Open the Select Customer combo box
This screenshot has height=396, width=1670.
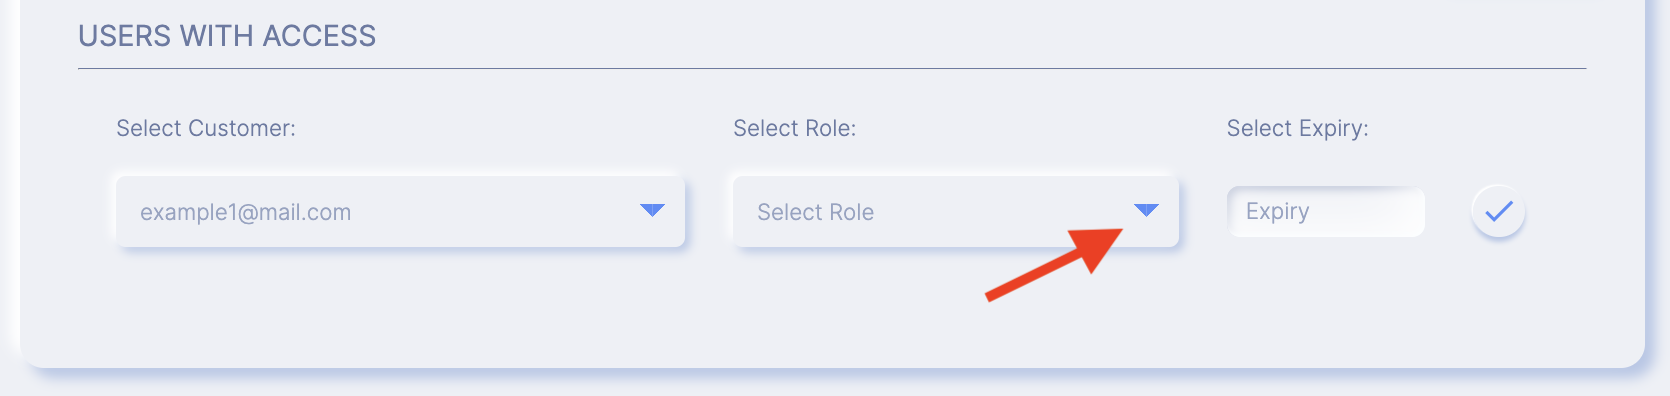click(400, 211)
